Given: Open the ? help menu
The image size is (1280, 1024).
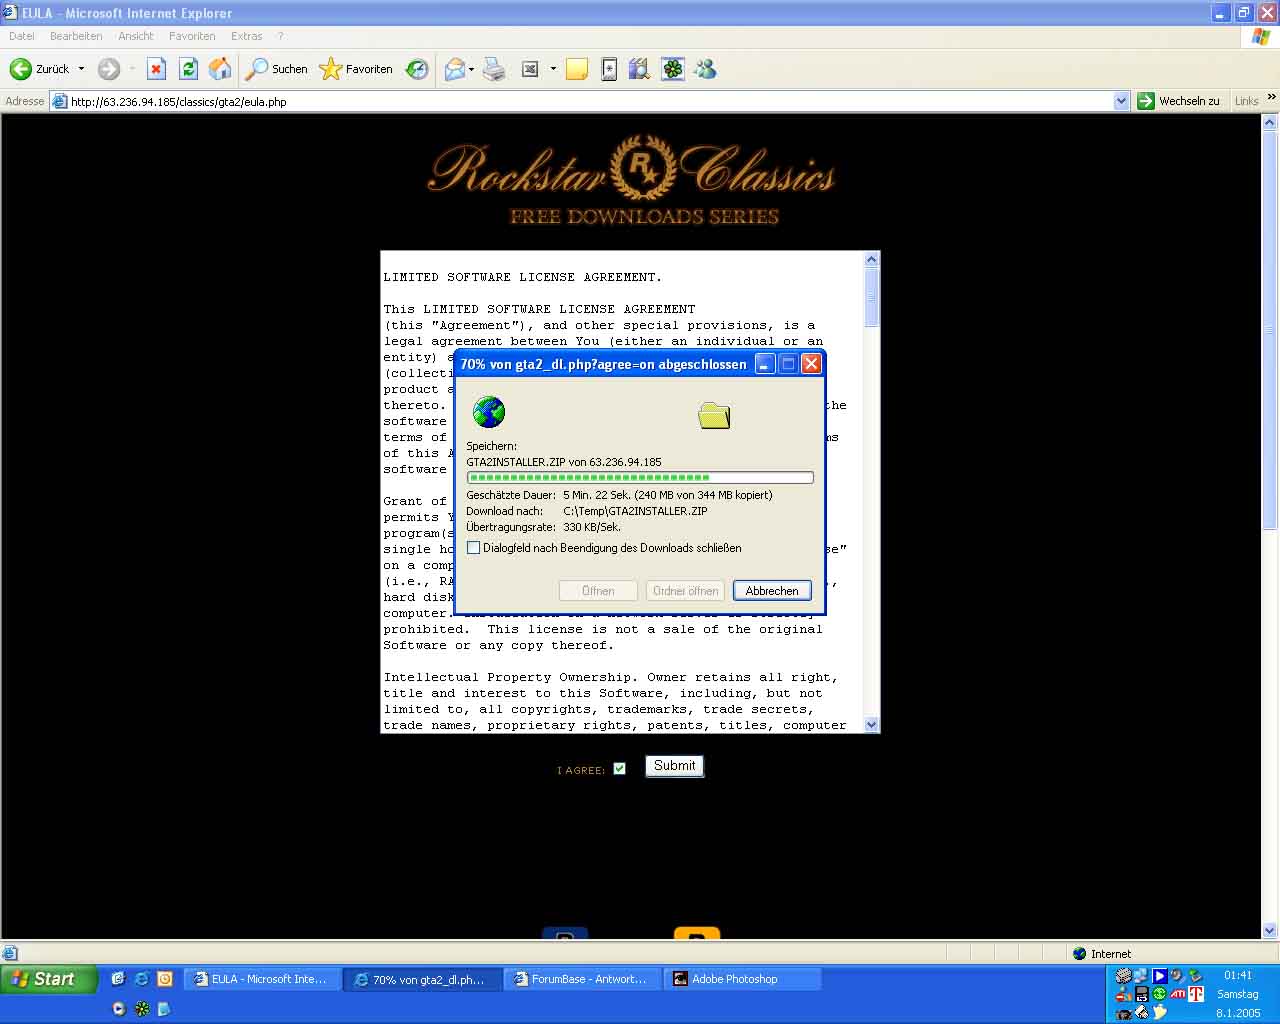Looking at the screenshot, I should [x=281, y=36].
